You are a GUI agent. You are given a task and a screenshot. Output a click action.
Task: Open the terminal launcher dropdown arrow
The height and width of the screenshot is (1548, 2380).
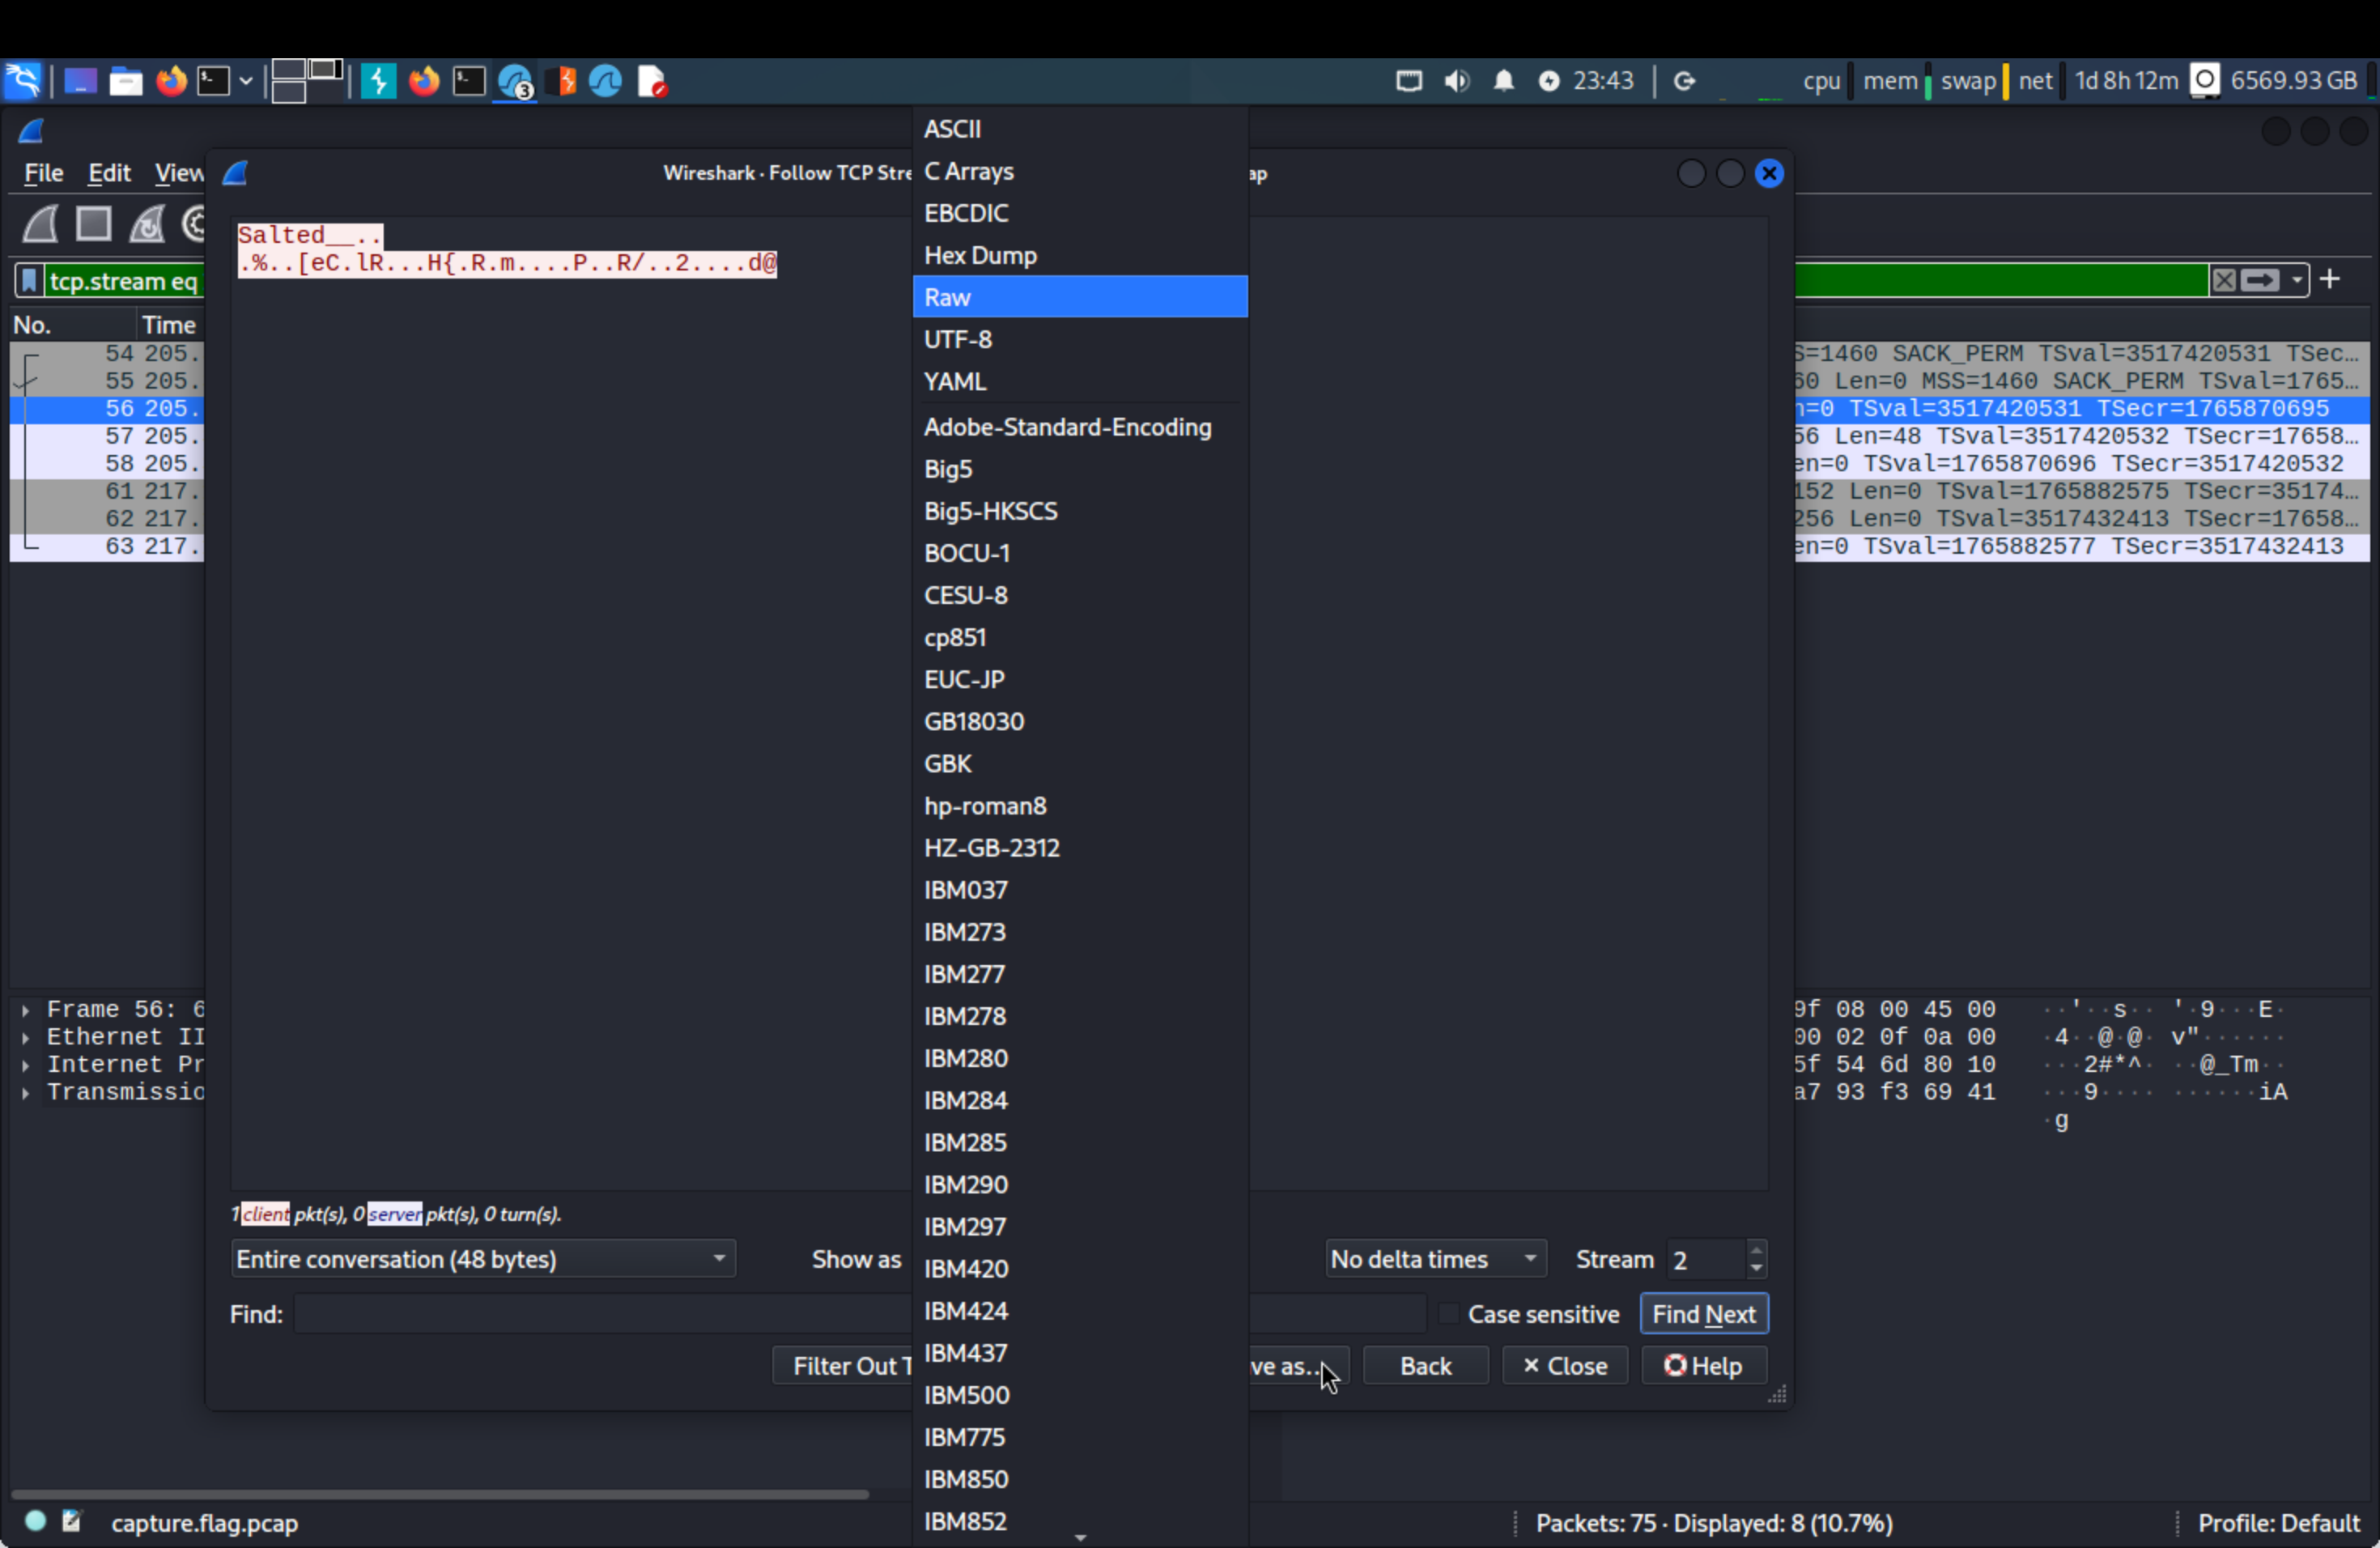[x=246, y=81]
